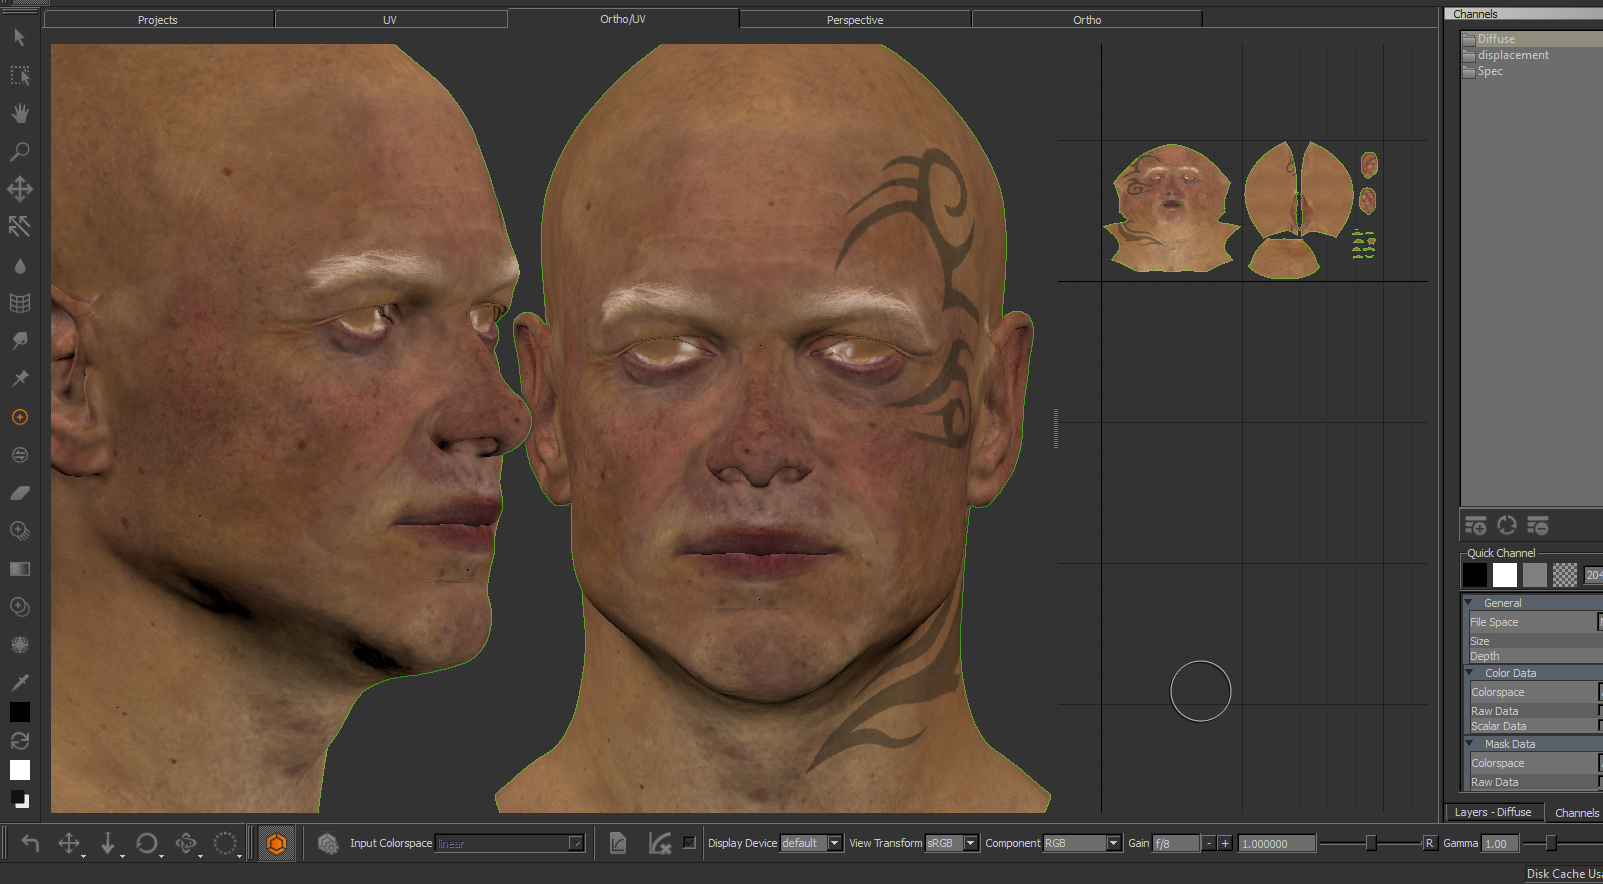Image resolution: width=1603 pixels, height=884 pixels.
Task: Toggle the color management checkbox
Action: pyautogui.click(x=689, y=842)
